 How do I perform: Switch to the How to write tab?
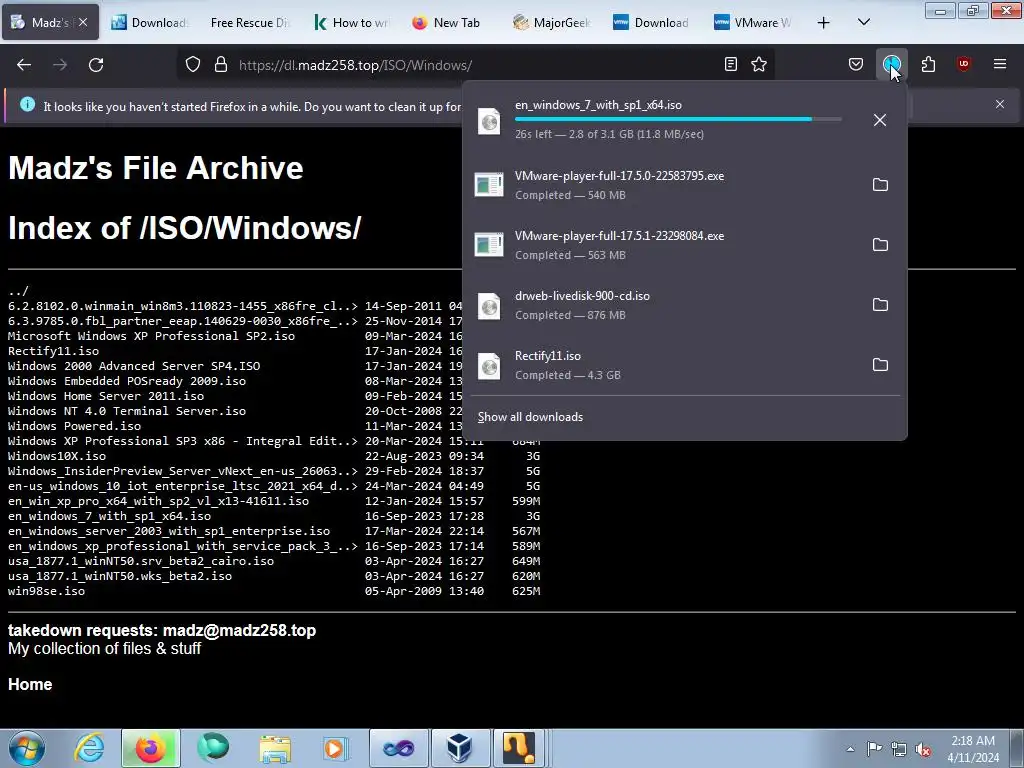tap(351, 23)
